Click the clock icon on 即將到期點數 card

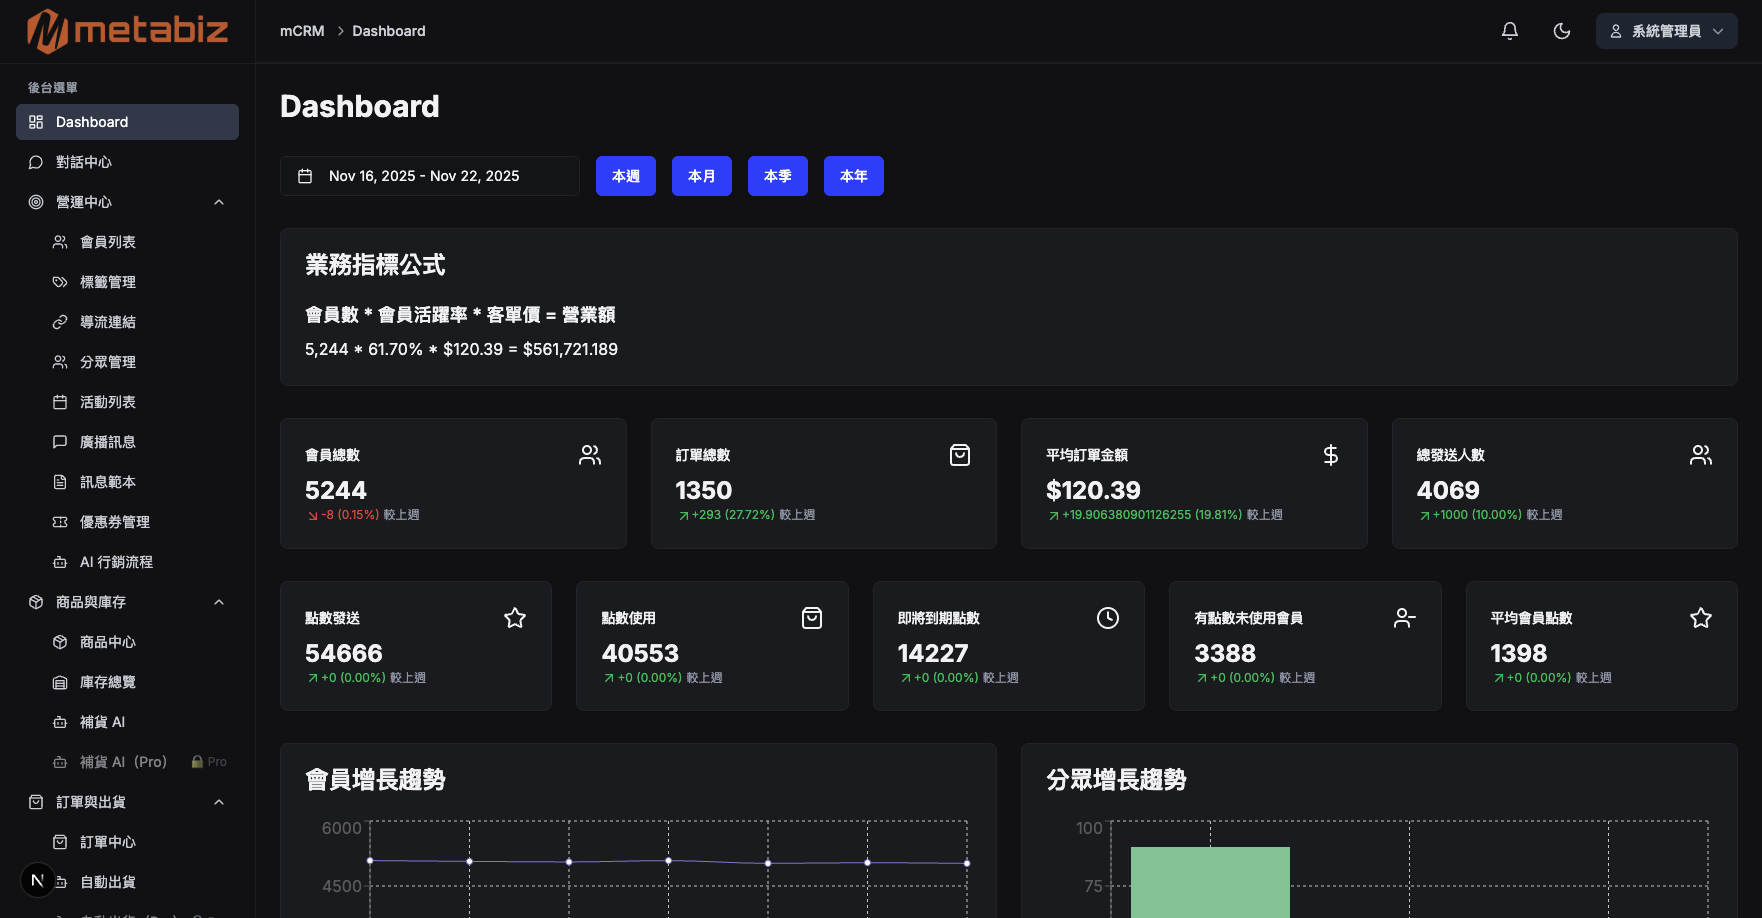(x=1108, y=618)
